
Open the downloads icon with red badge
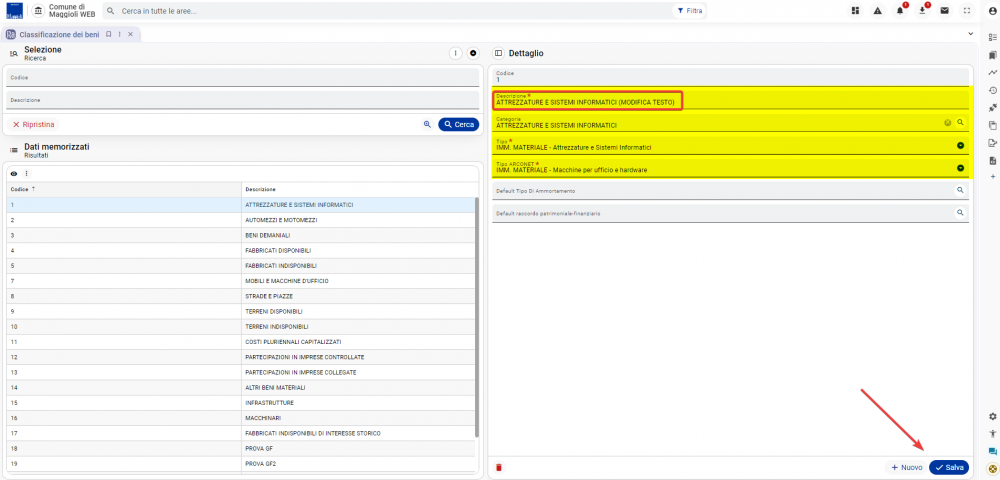coord(922,11)
